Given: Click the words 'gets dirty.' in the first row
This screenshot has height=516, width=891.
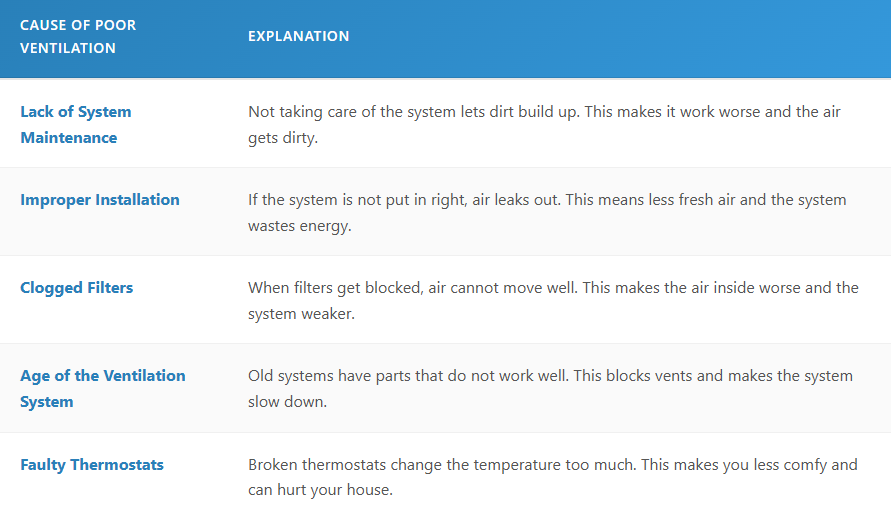Looking at the screenshot, I should (x=283, y=137).
